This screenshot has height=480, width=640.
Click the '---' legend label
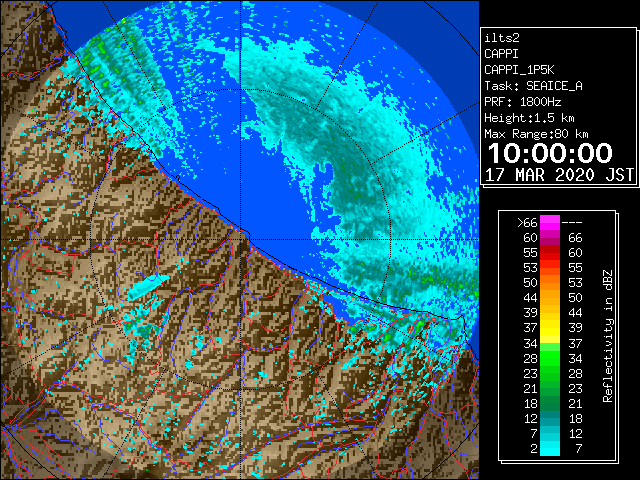572,223
